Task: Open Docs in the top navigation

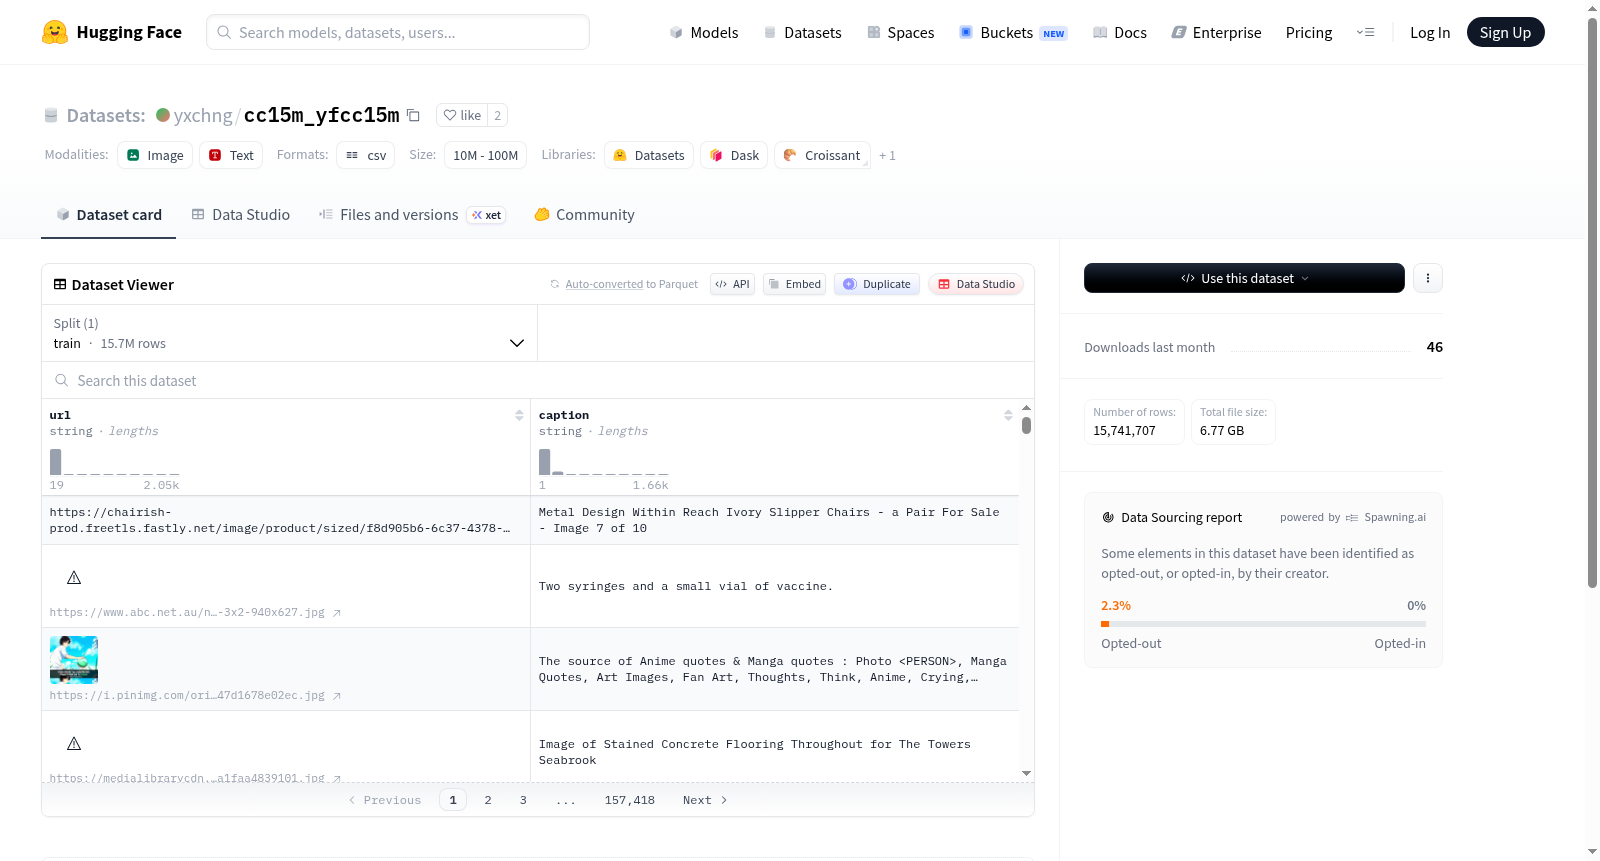Action: pos(1120,32)
